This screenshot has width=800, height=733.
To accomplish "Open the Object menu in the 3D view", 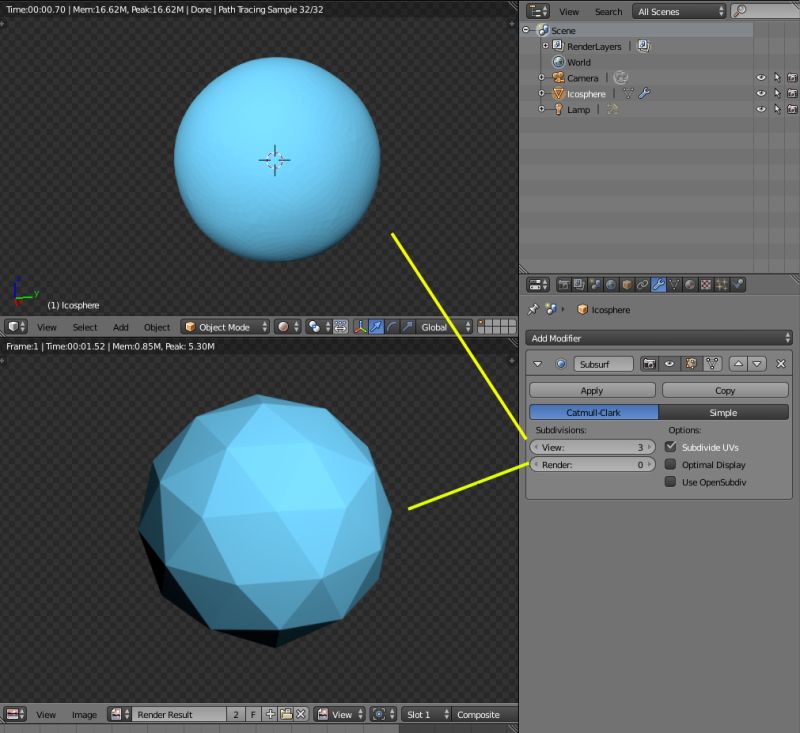I will [x=156, y=327].
